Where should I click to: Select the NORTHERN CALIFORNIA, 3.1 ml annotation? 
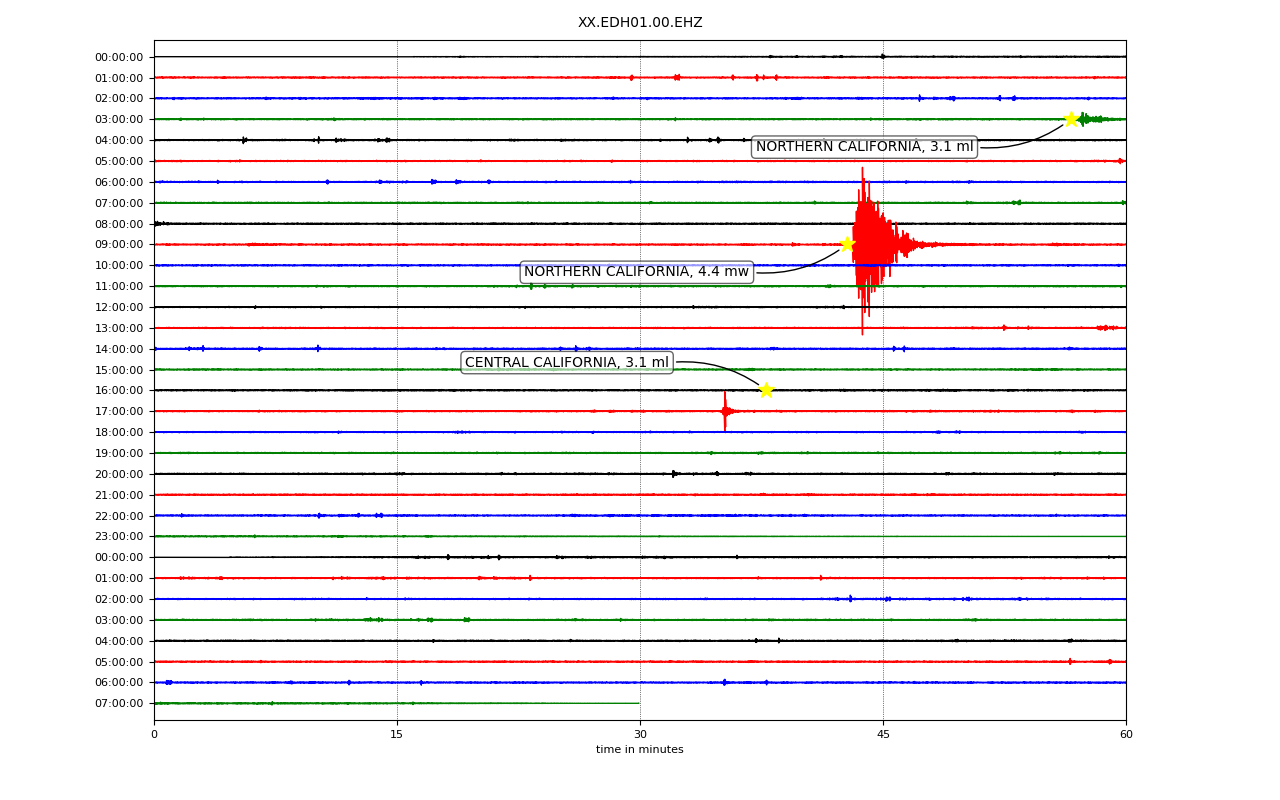(864, 147)
